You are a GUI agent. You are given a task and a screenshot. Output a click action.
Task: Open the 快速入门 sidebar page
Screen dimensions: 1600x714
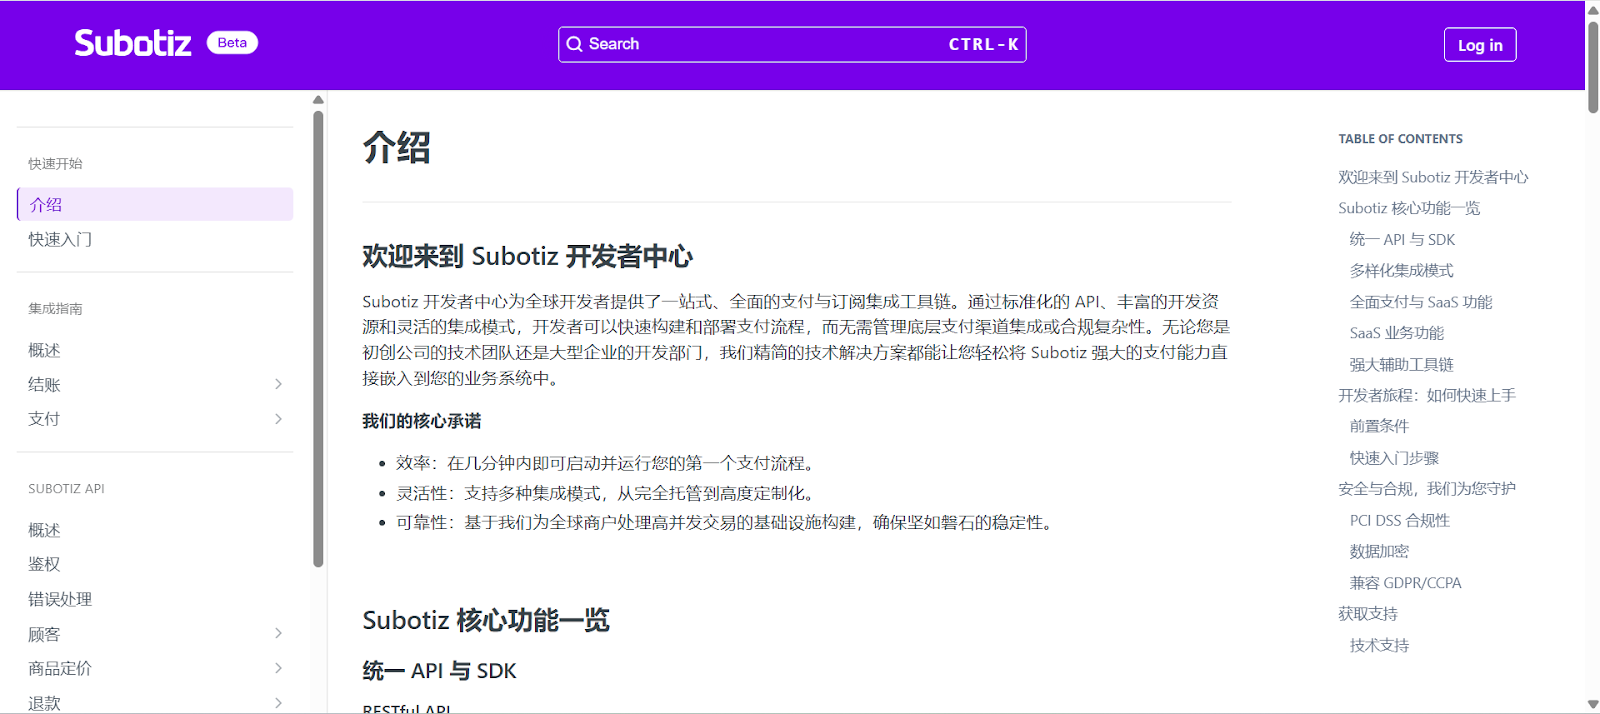click(60, 239)
